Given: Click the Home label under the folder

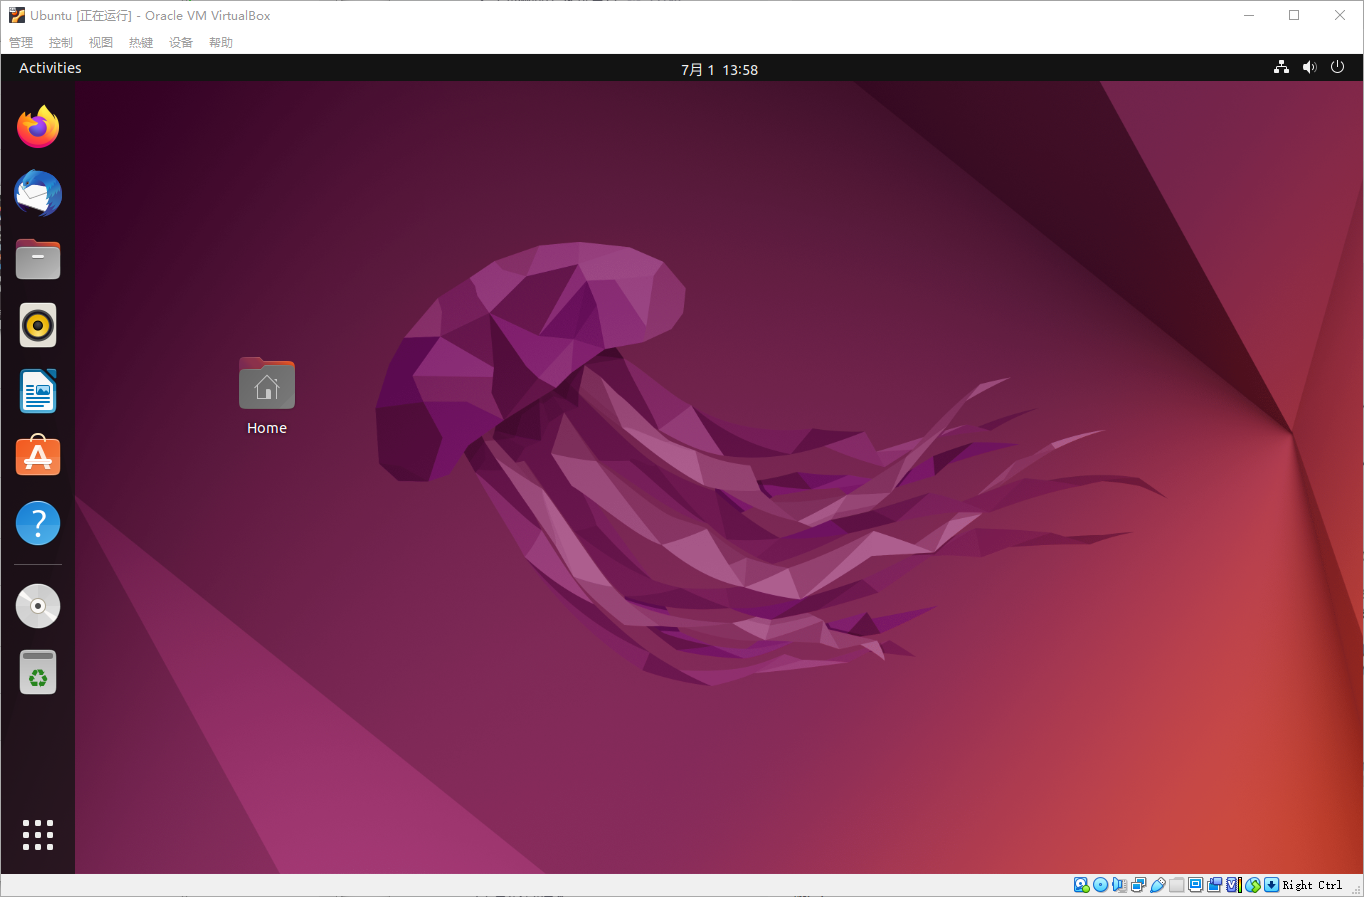Looking at the screenshot, I should 267,428.
